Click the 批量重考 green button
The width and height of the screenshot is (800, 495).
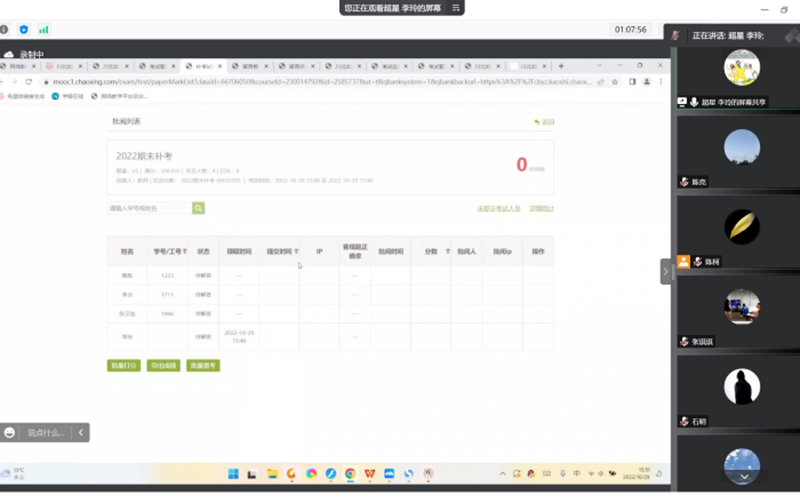click(203, 365)
